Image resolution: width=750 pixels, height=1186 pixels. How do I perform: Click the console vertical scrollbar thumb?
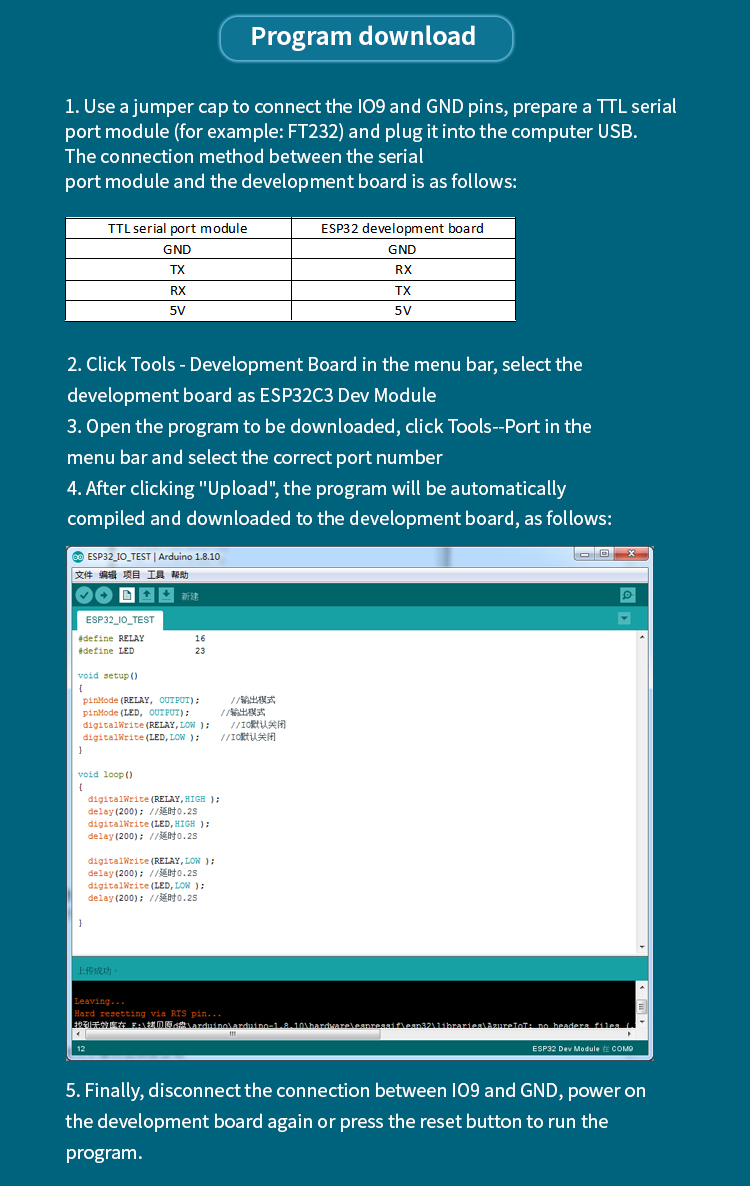pos(642,1006)
